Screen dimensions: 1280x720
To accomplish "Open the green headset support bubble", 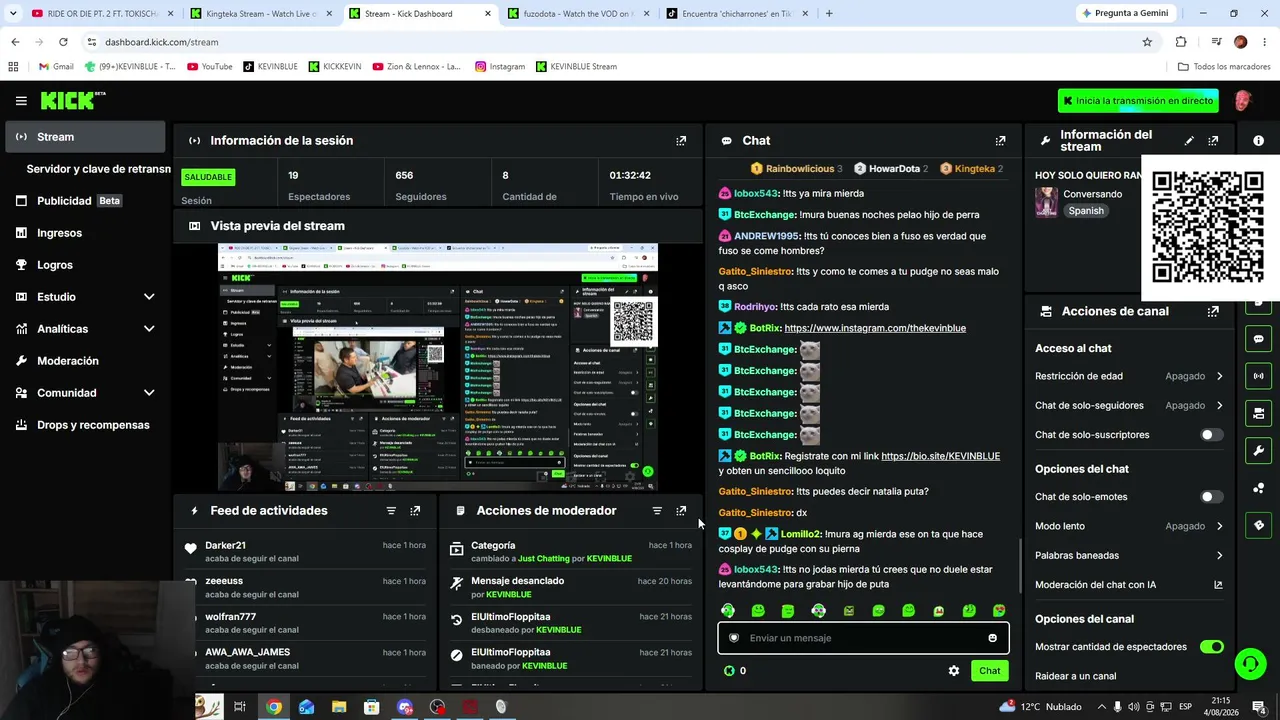I will [x=1249, y=664].
